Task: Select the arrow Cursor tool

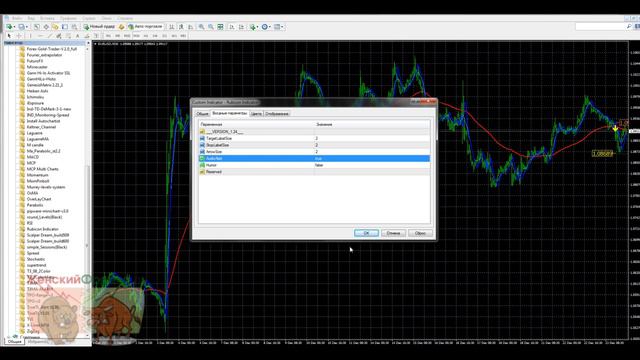Action: [x=9, y=36]
